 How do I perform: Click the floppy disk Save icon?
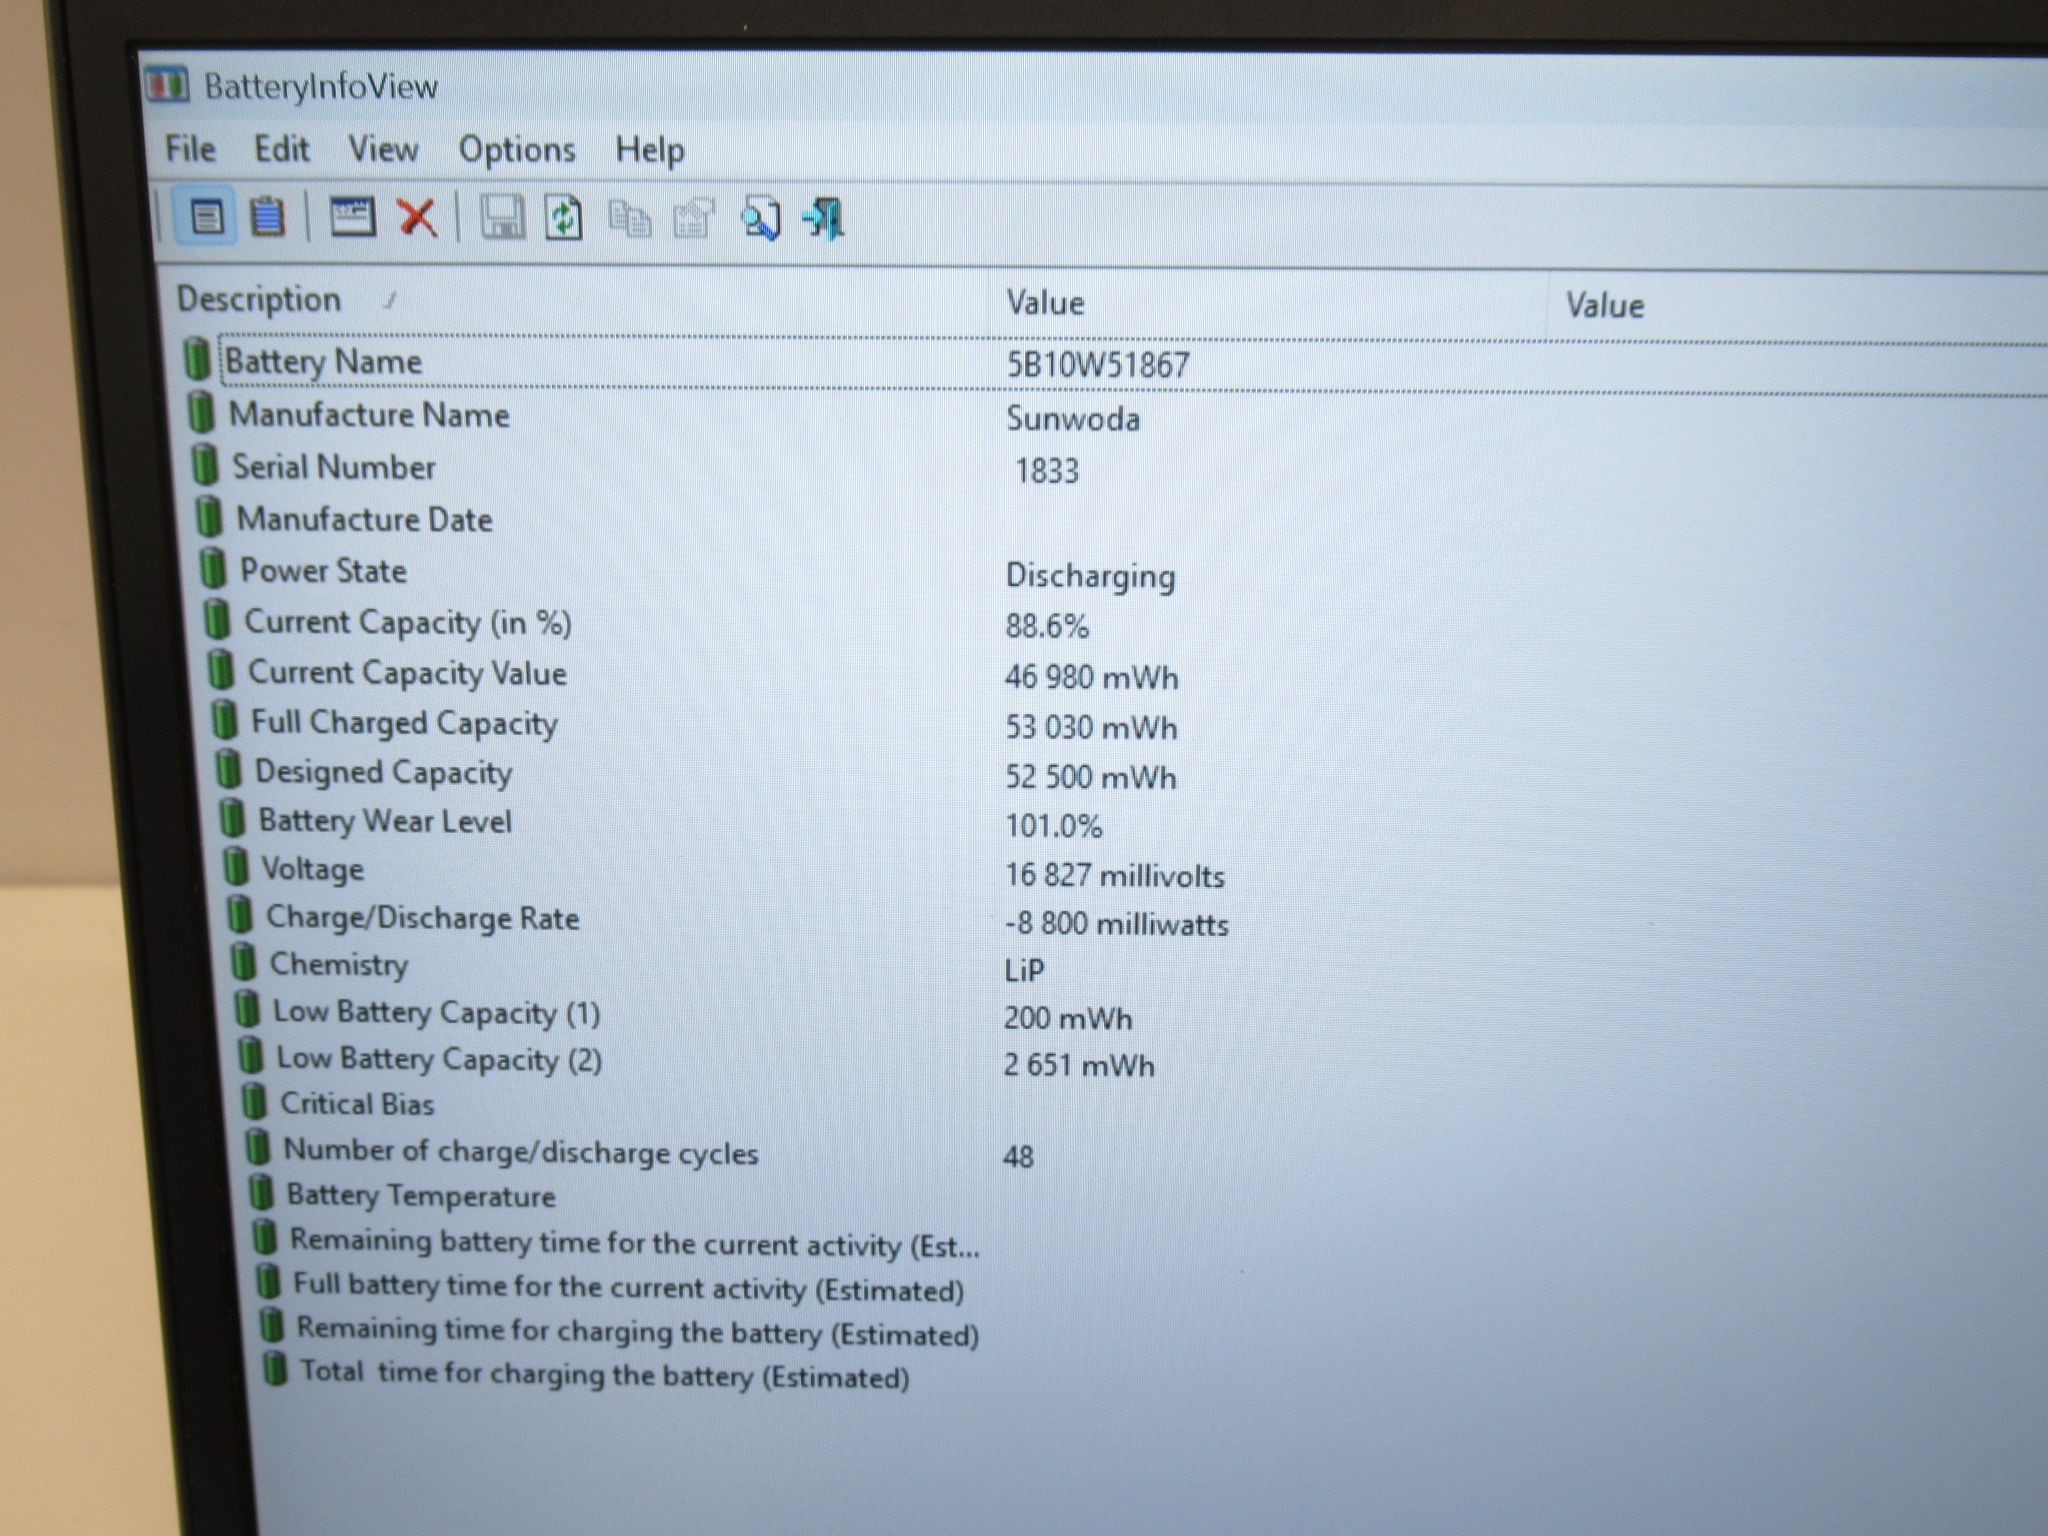tap(501, 218)
